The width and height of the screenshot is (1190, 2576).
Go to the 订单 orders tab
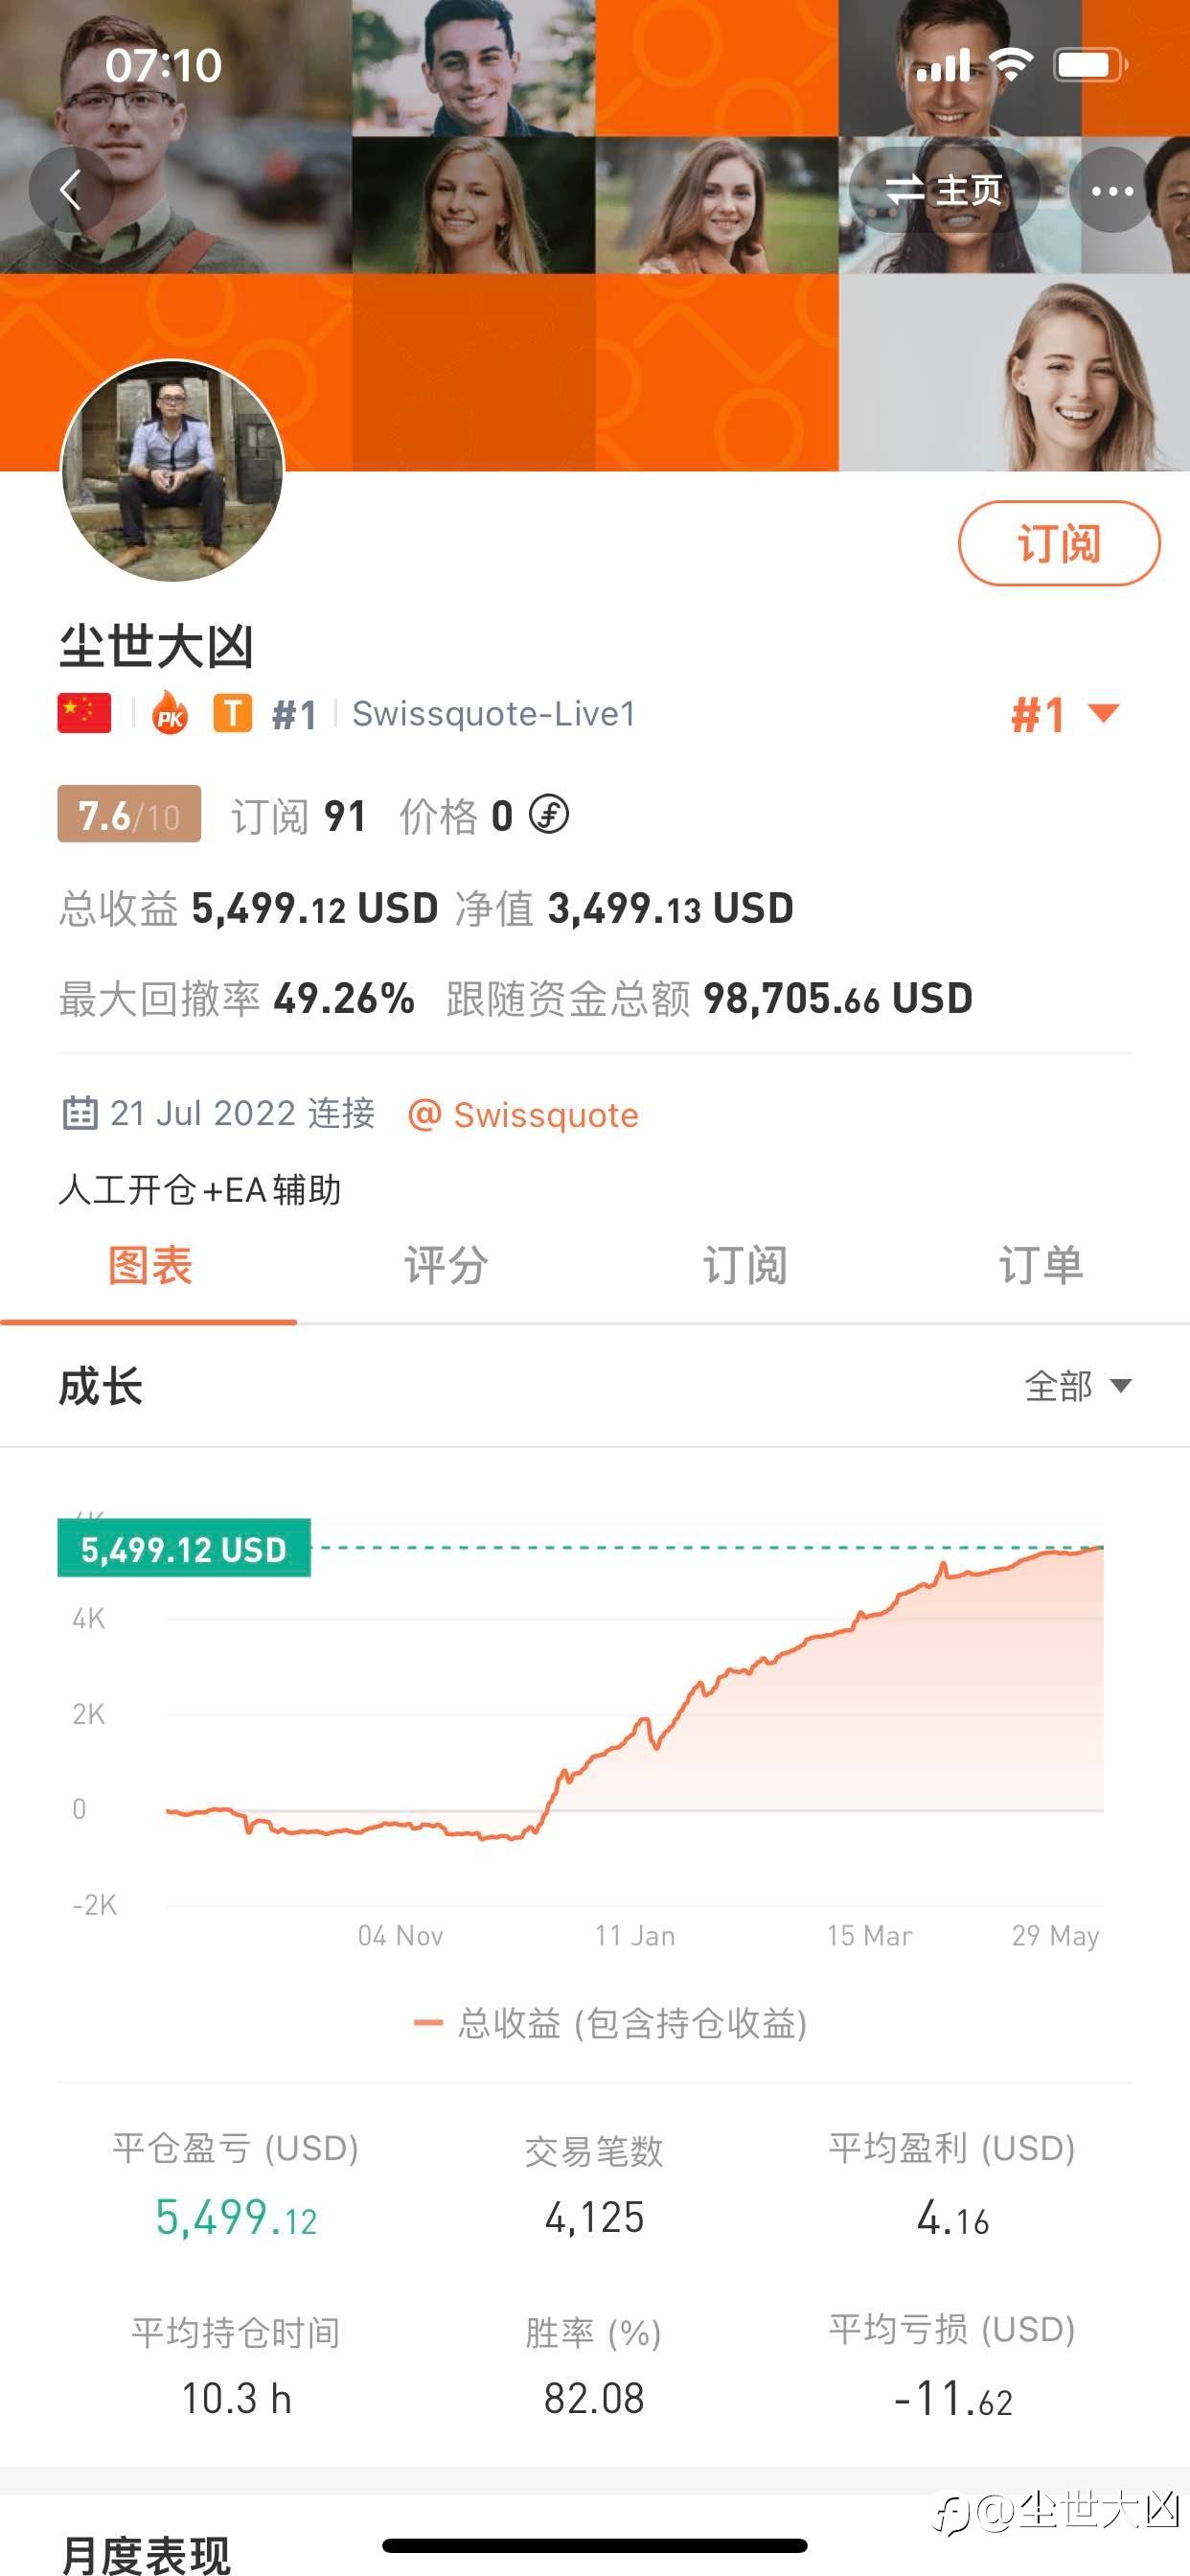(x=1040, y=1266)
